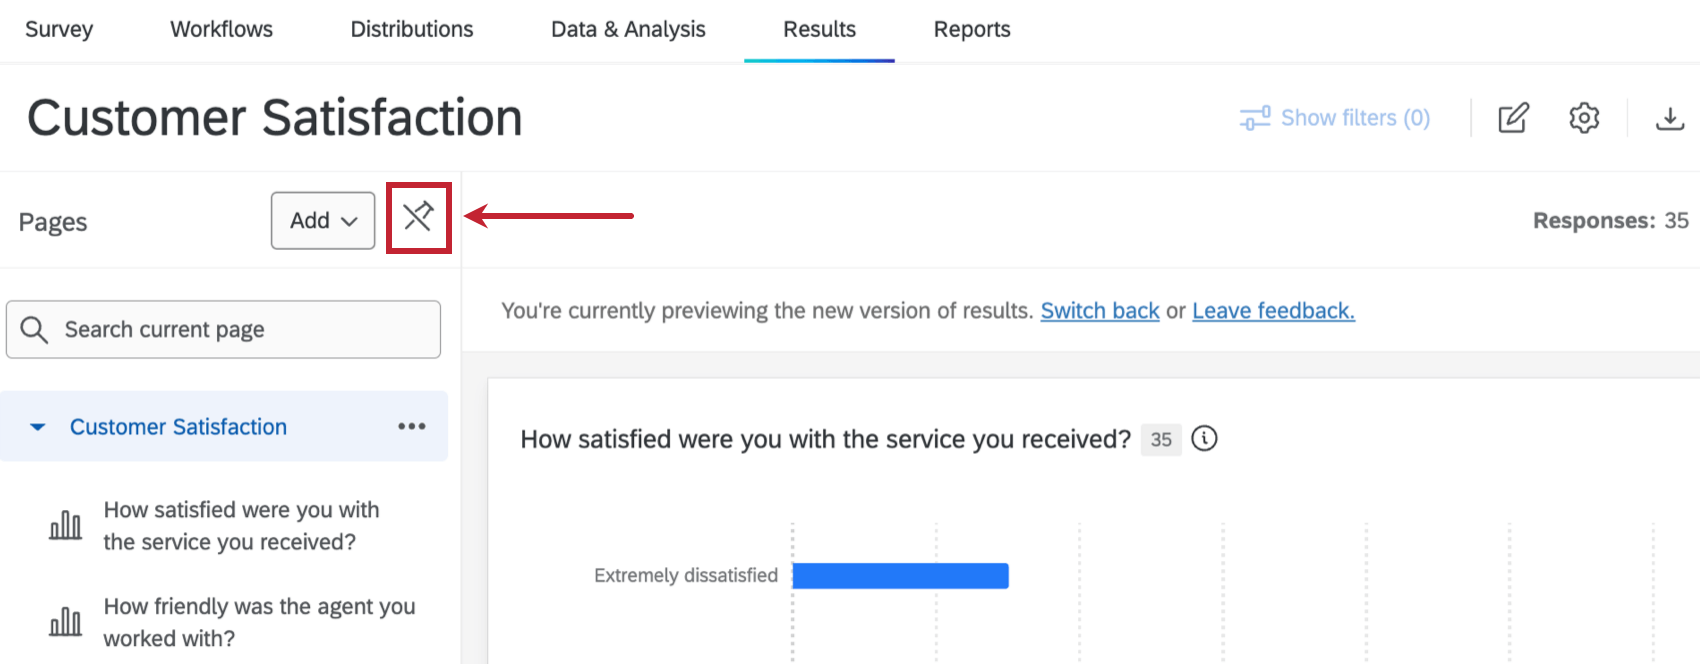Show filters panel
Viewport: 1700px width, 664px height.
click(1335, 118)
